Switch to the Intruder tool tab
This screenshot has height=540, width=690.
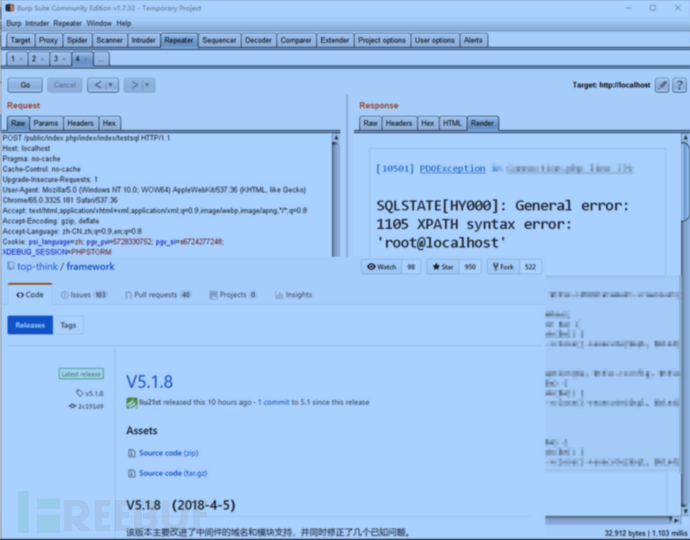tap(143, 40)
